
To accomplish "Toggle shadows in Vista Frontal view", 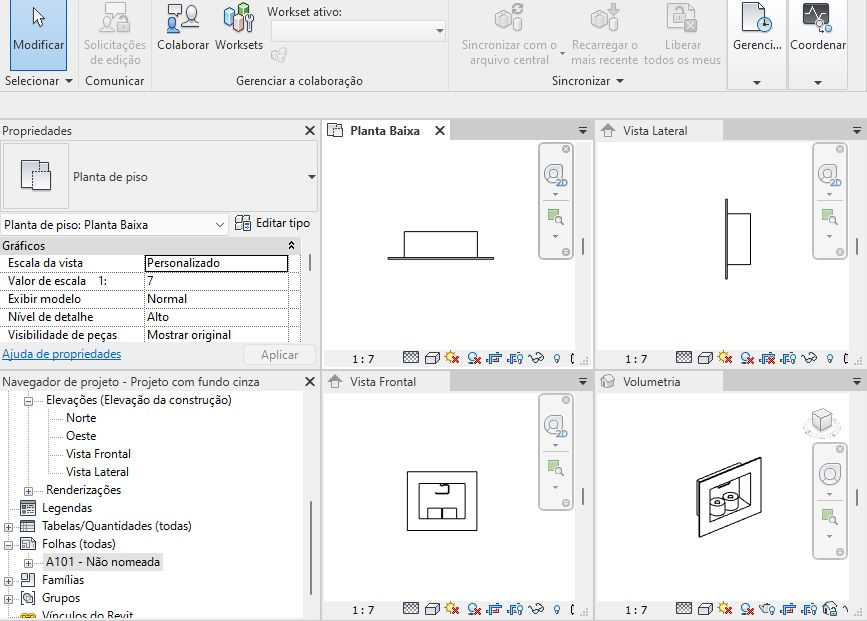I will click(474, 609).
